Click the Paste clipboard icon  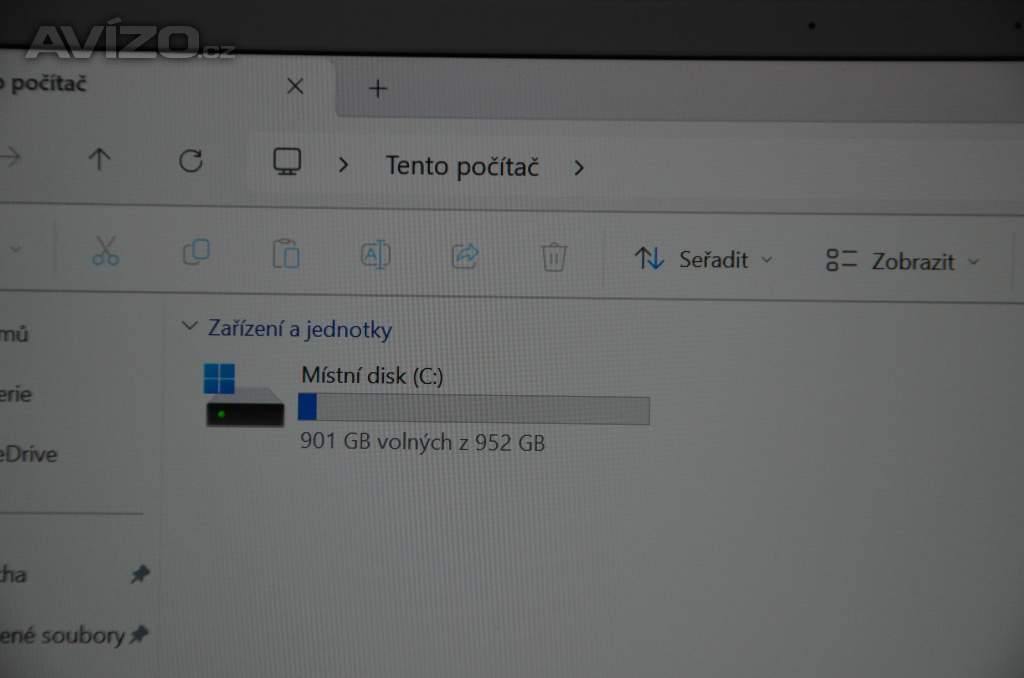[x=286, y=253]
